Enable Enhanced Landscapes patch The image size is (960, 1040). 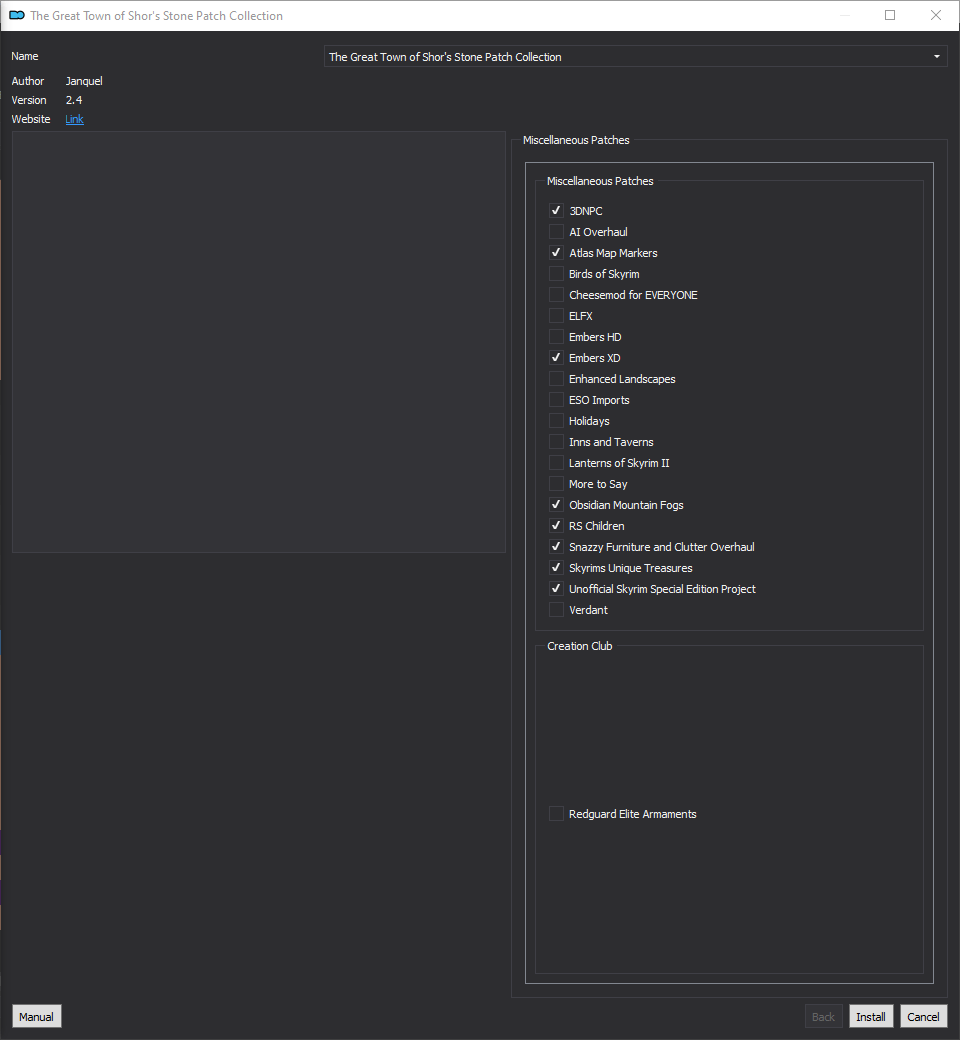click(556, 379)
